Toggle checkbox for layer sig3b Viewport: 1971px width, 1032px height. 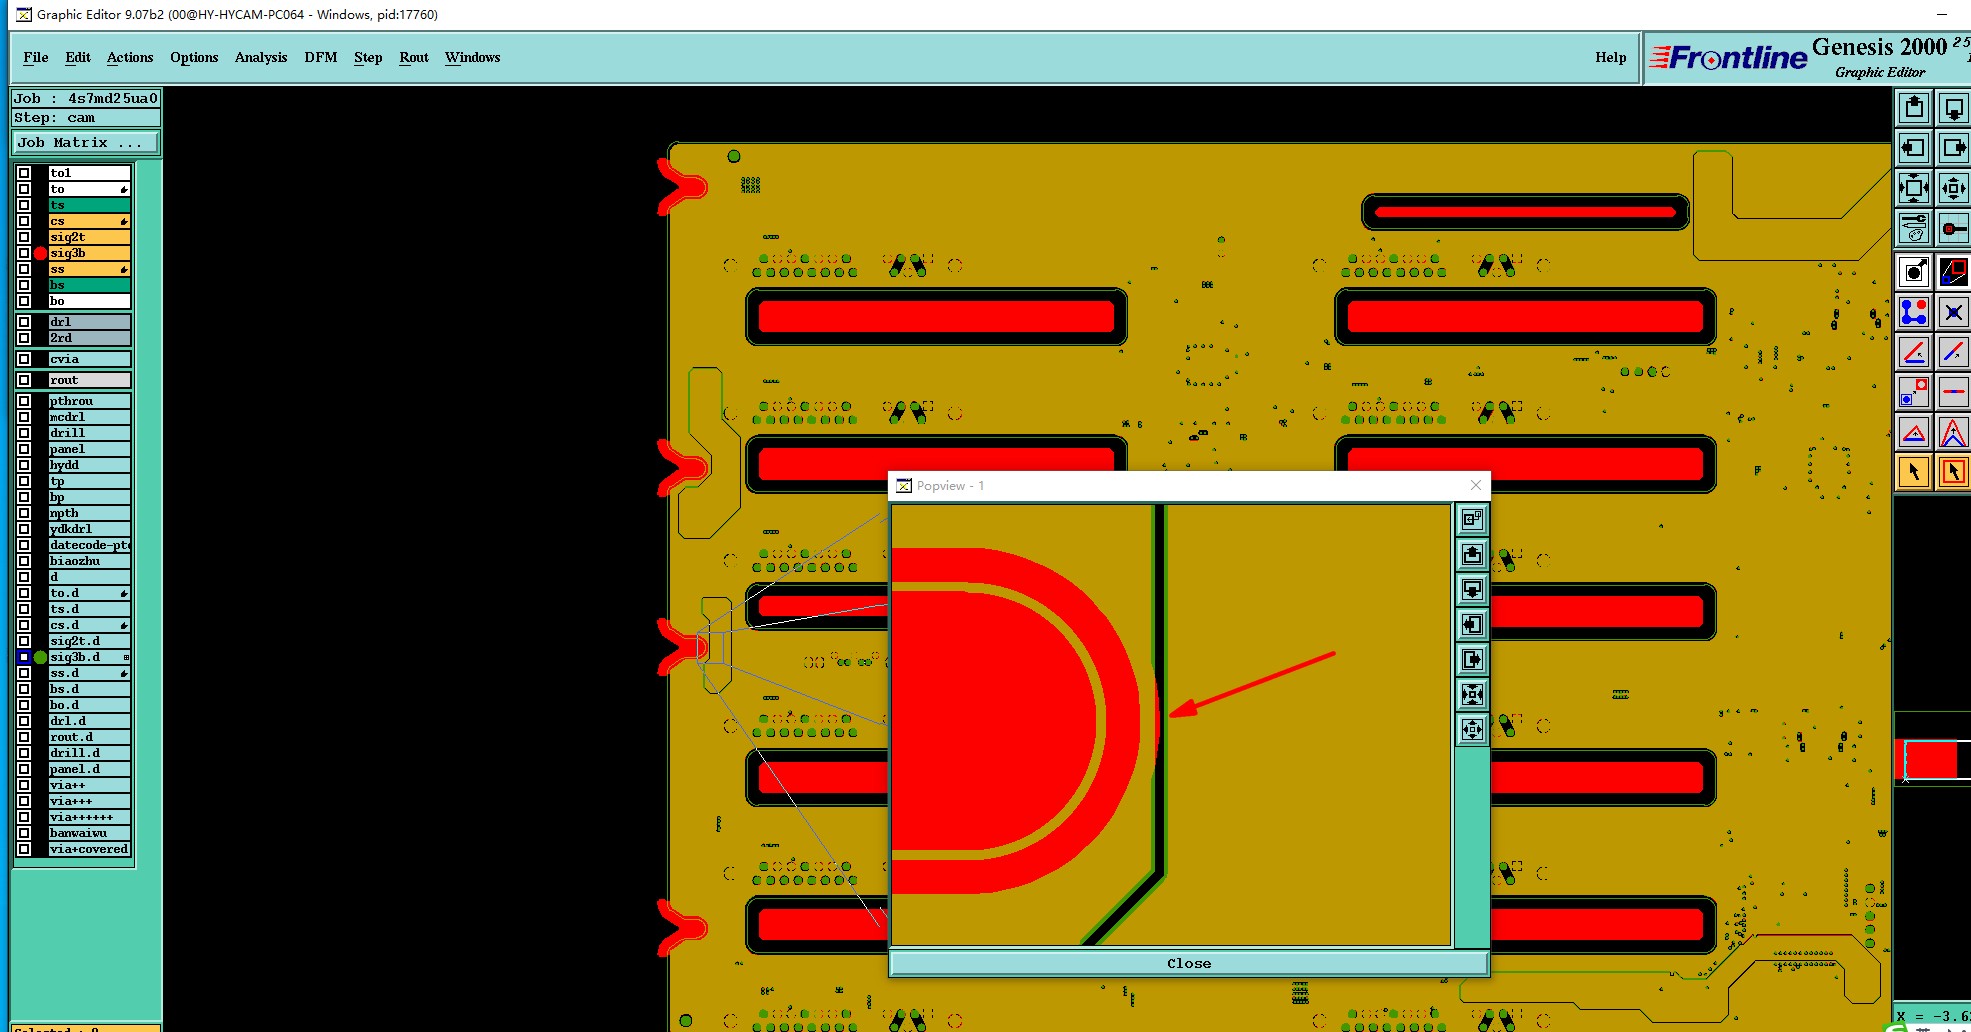(24, 253)
